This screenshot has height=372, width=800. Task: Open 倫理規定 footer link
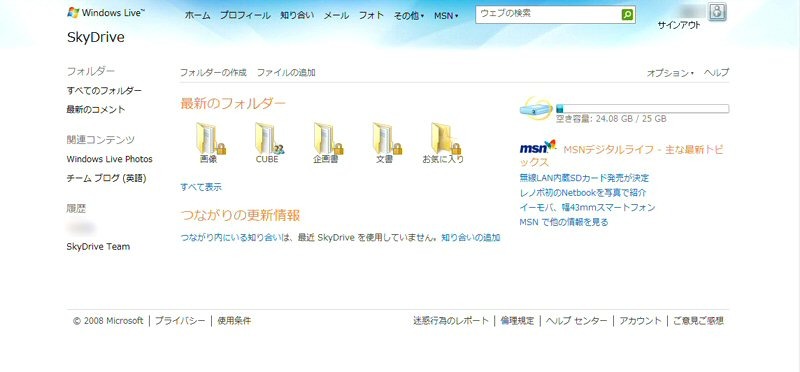coord(517,321)
